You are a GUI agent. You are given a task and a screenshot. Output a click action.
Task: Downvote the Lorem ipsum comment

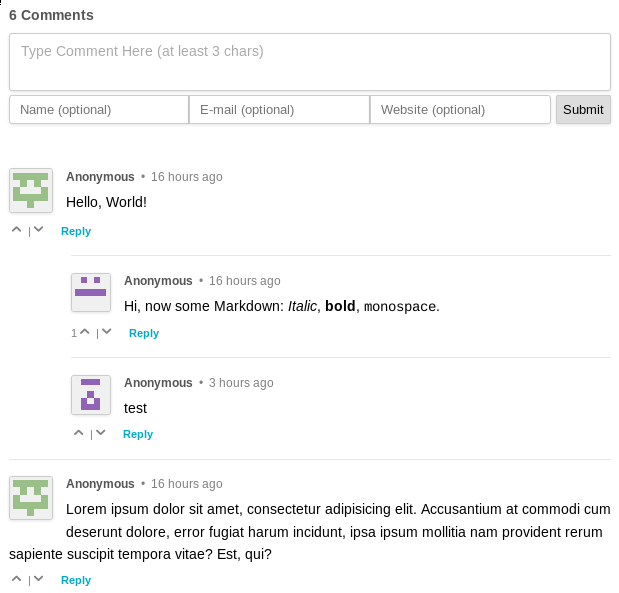click(x=38, y=579)
